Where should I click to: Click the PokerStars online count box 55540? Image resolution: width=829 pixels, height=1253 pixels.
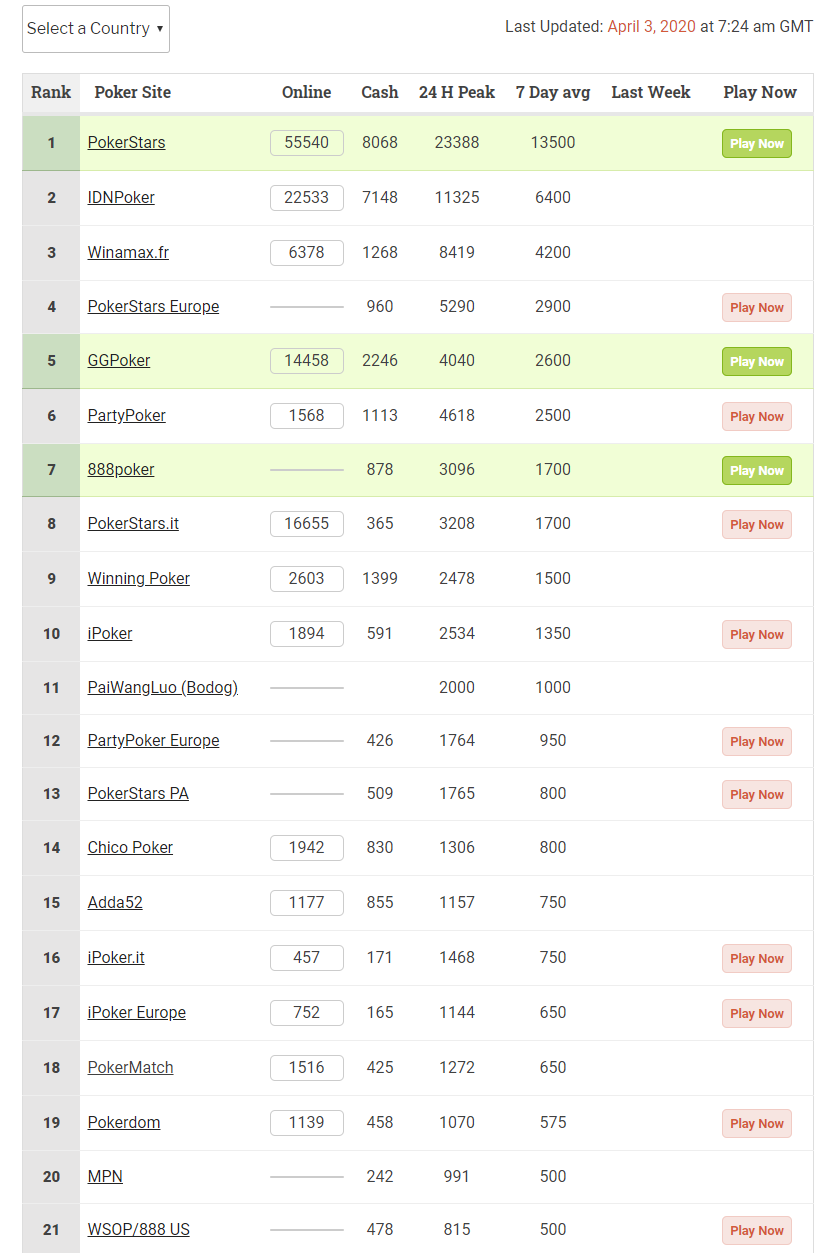click(x=307, y=143)
